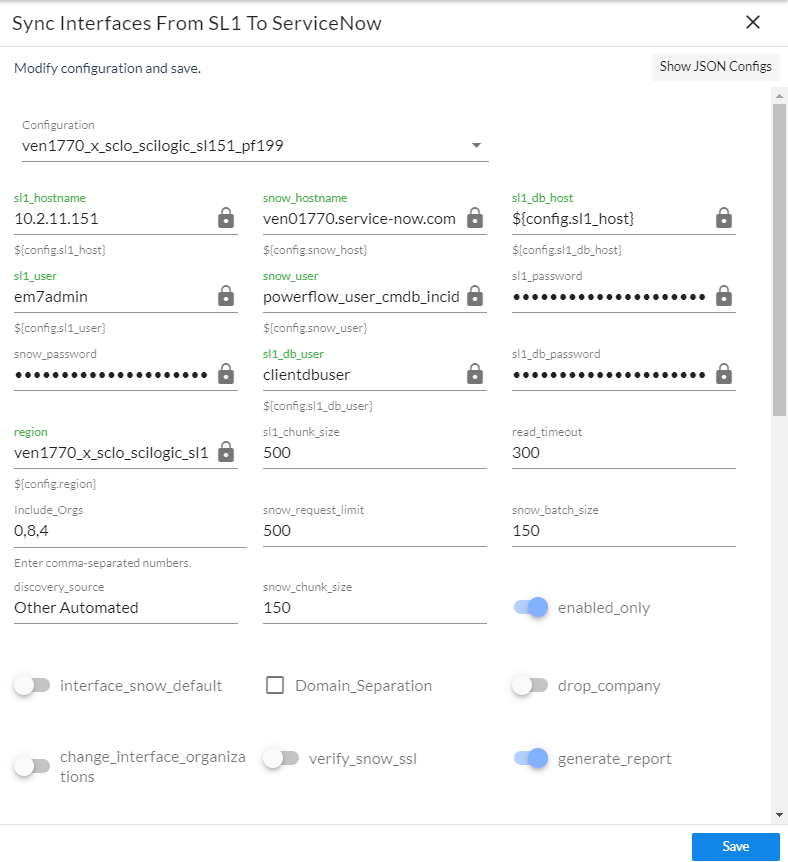Click Show JSON Configs button

715,67
